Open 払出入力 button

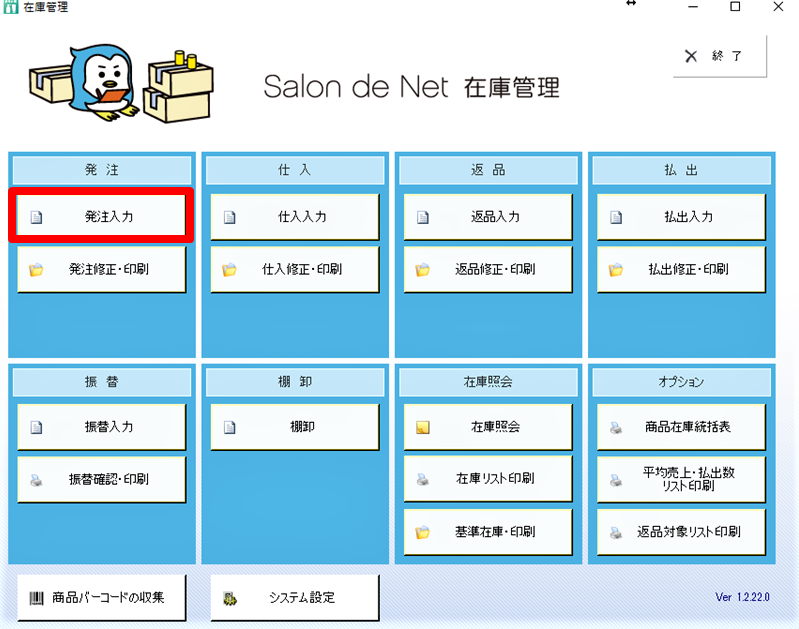pyautogui.click(x=681, y=217)
